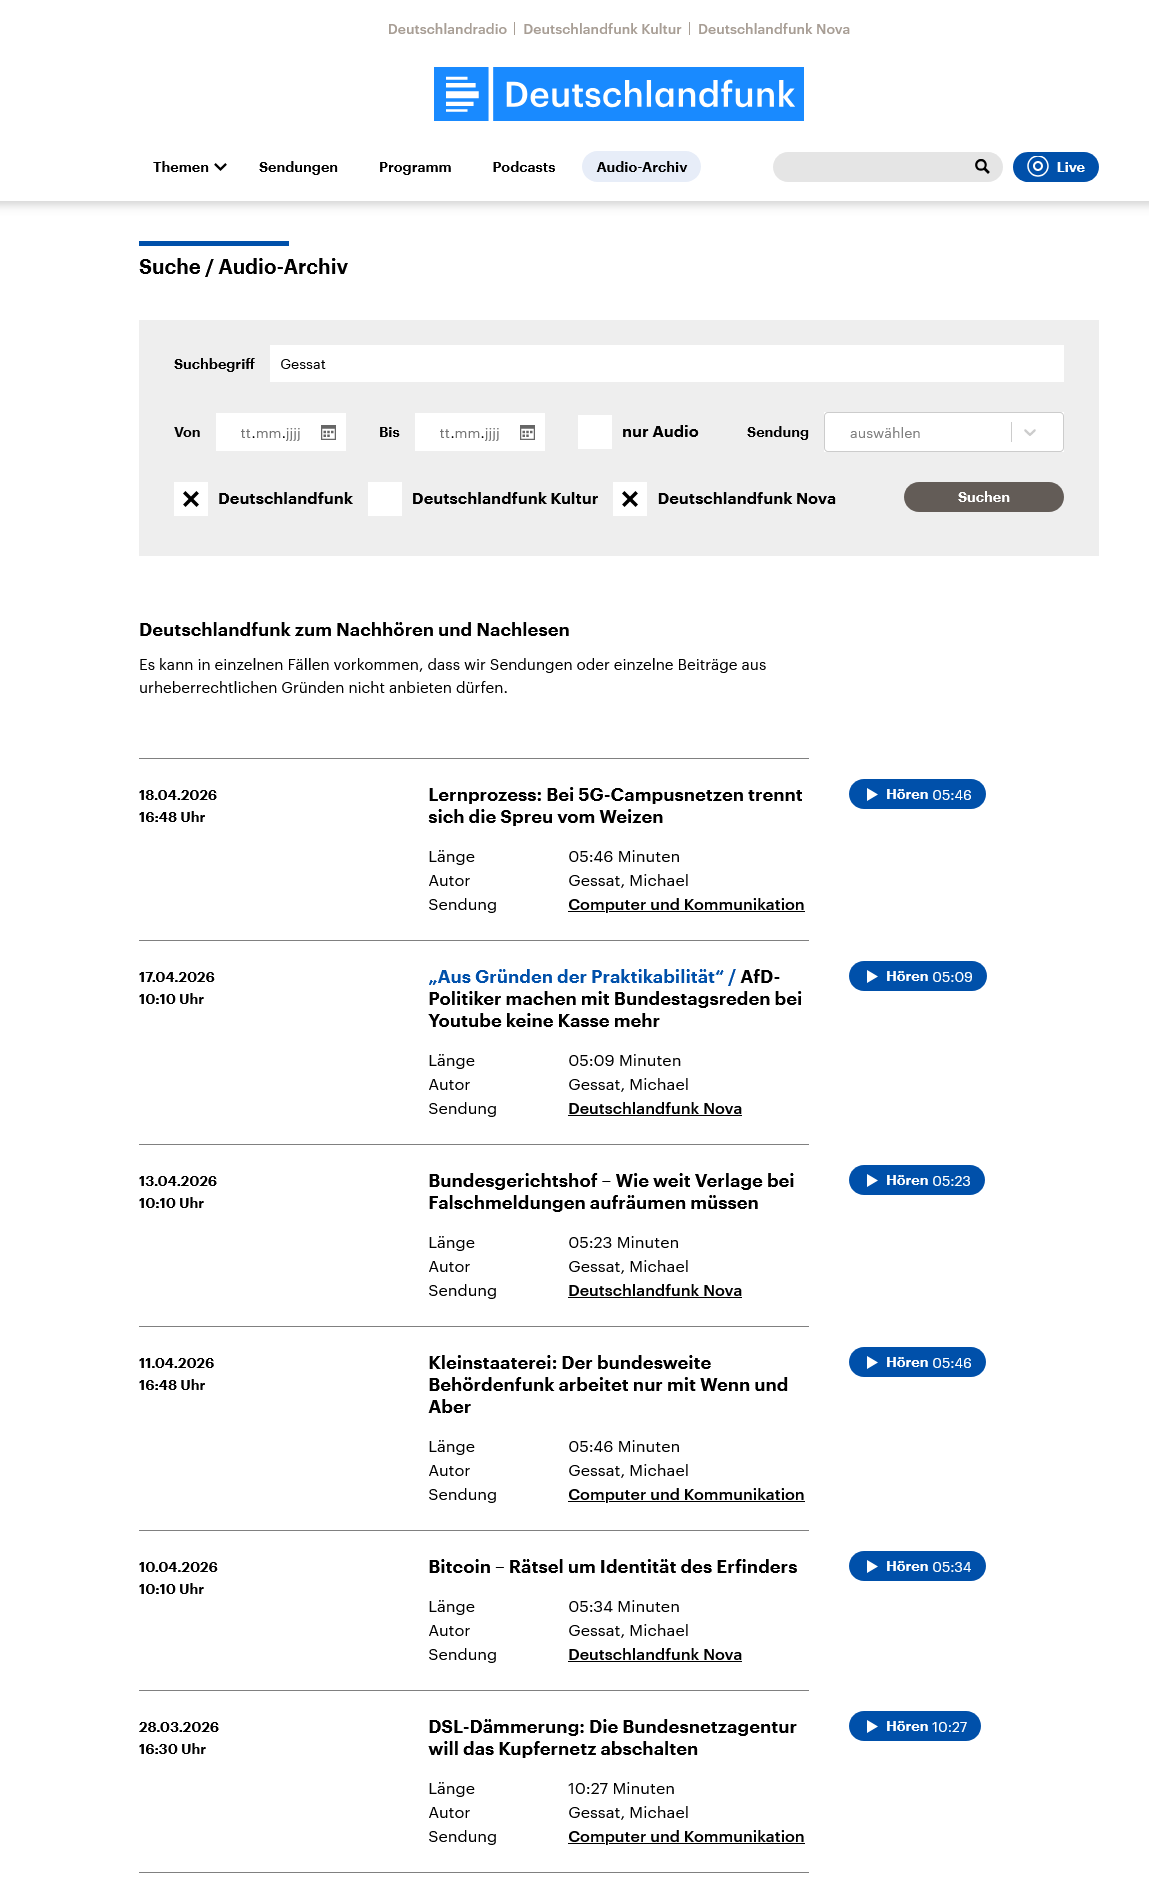Viewport: 1149px width, 1883px height.
Task: Check the Deutschlandfunk Kultur checkbox
Action: 385,499
